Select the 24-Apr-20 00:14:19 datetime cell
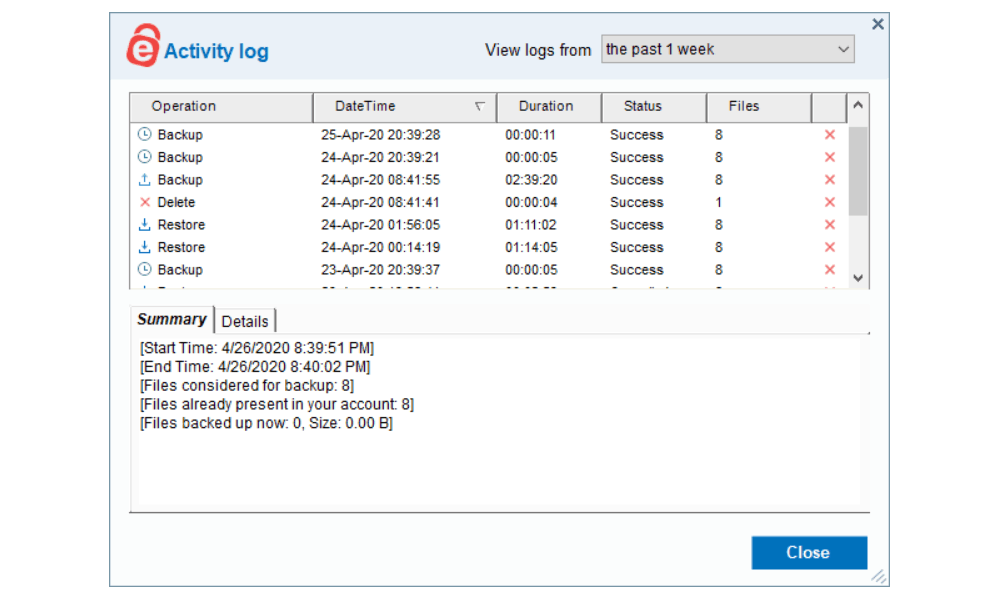1000x600 pixels. tap(381, 247)
